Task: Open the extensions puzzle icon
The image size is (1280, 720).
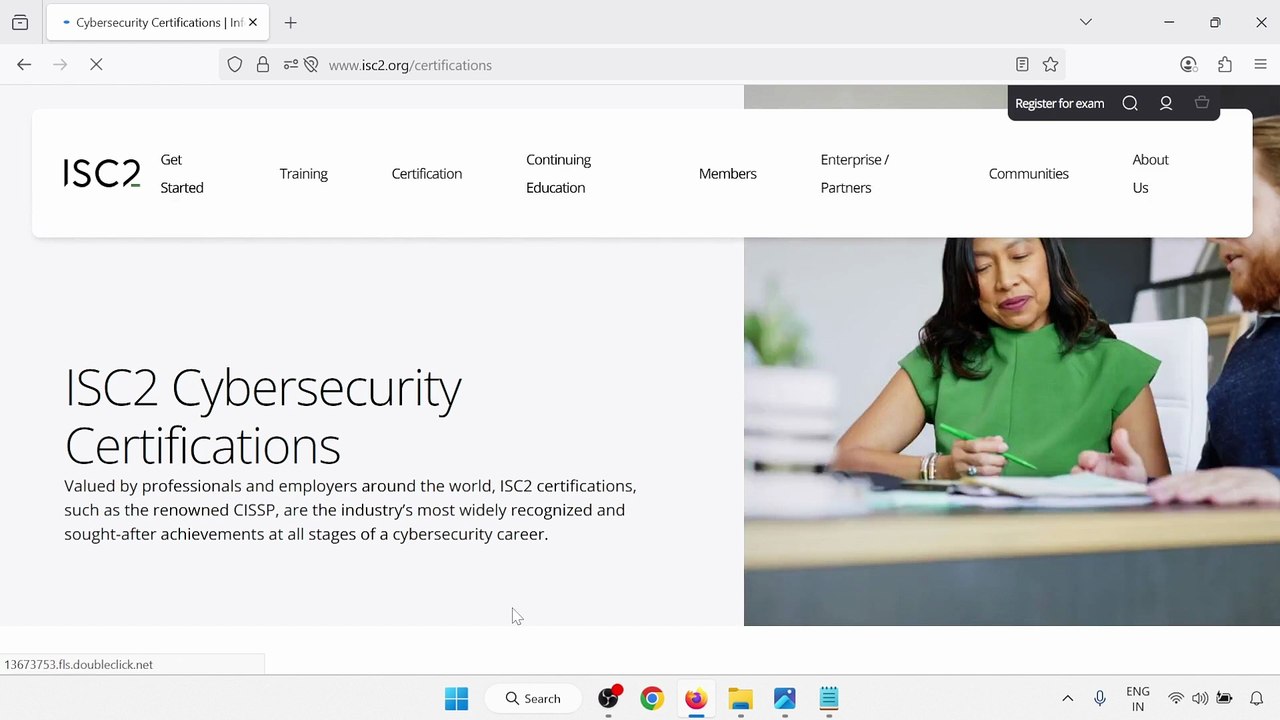Action: point(1225,65)
